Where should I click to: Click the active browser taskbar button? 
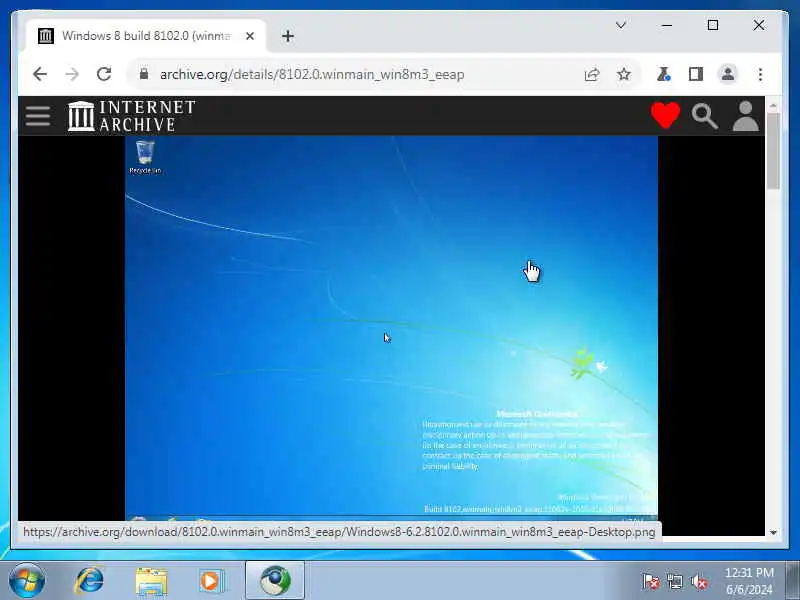pyautogui.click(x=275, y=581)
